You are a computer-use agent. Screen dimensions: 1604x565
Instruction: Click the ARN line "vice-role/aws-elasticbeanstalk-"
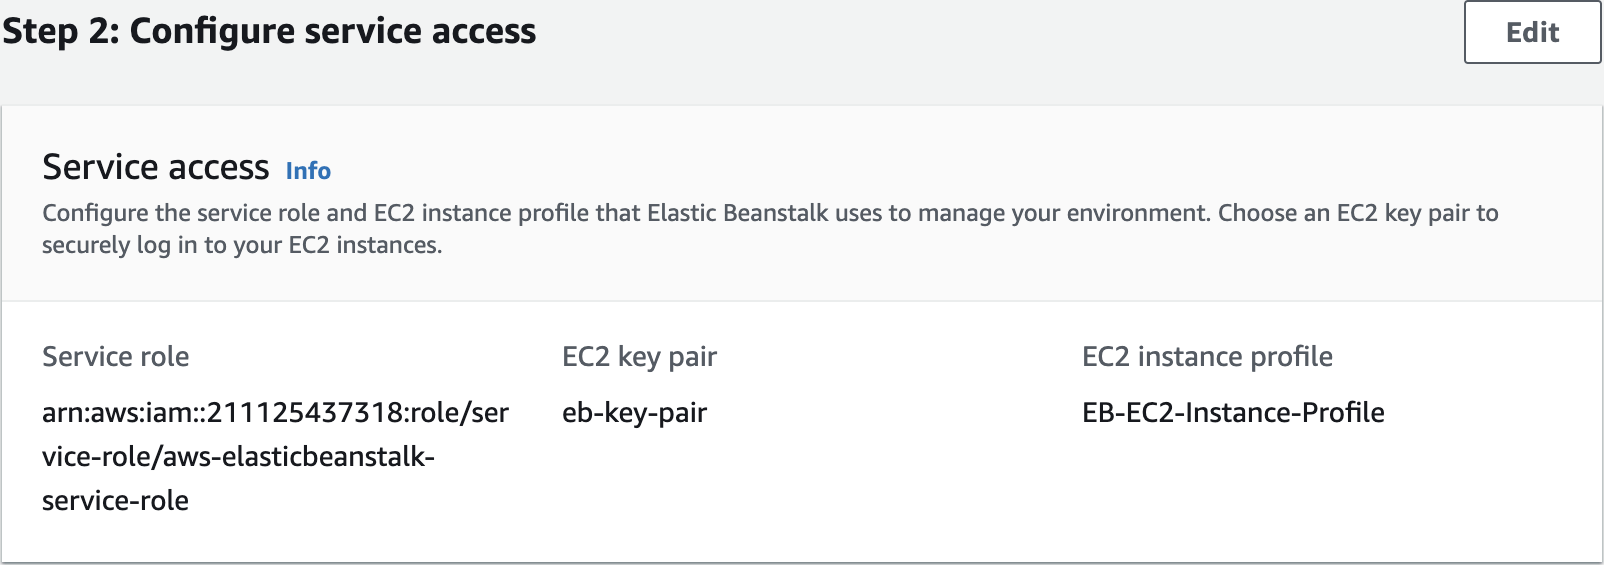tap(238, 457)
